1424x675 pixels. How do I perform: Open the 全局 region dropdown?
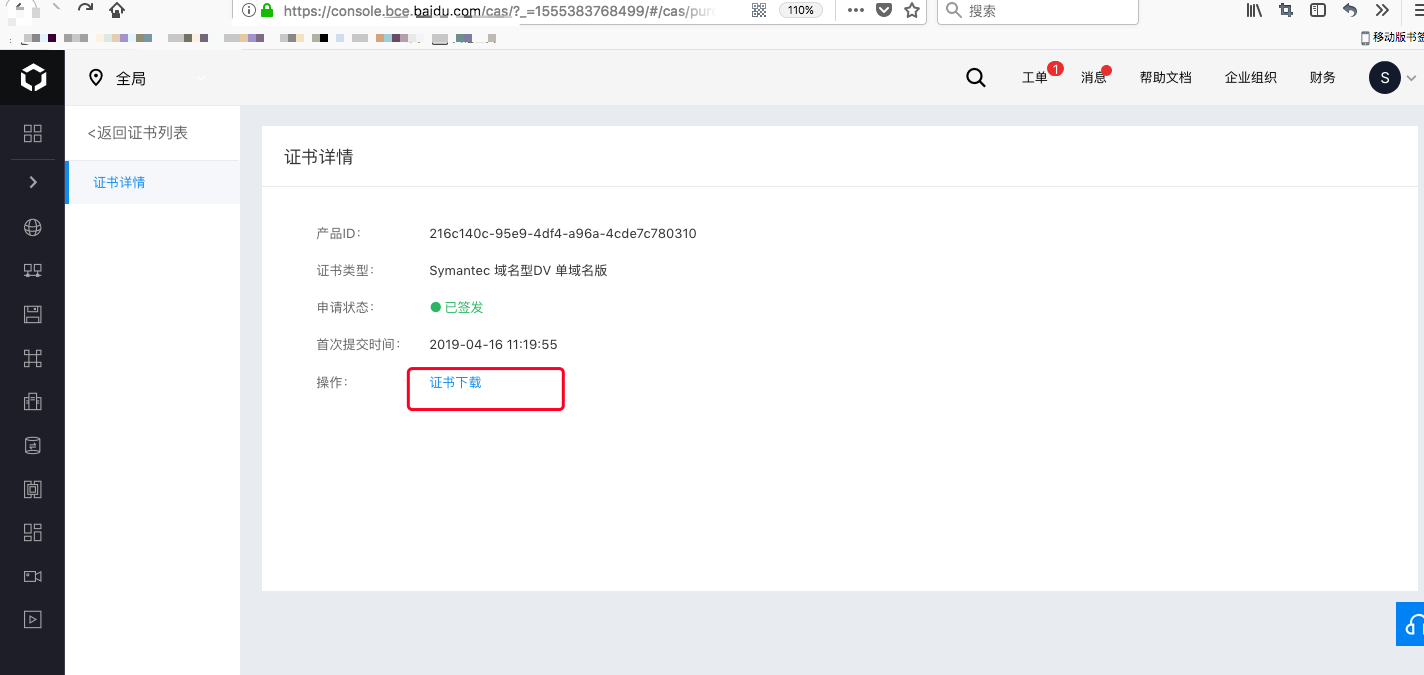(x=148, y=78)
